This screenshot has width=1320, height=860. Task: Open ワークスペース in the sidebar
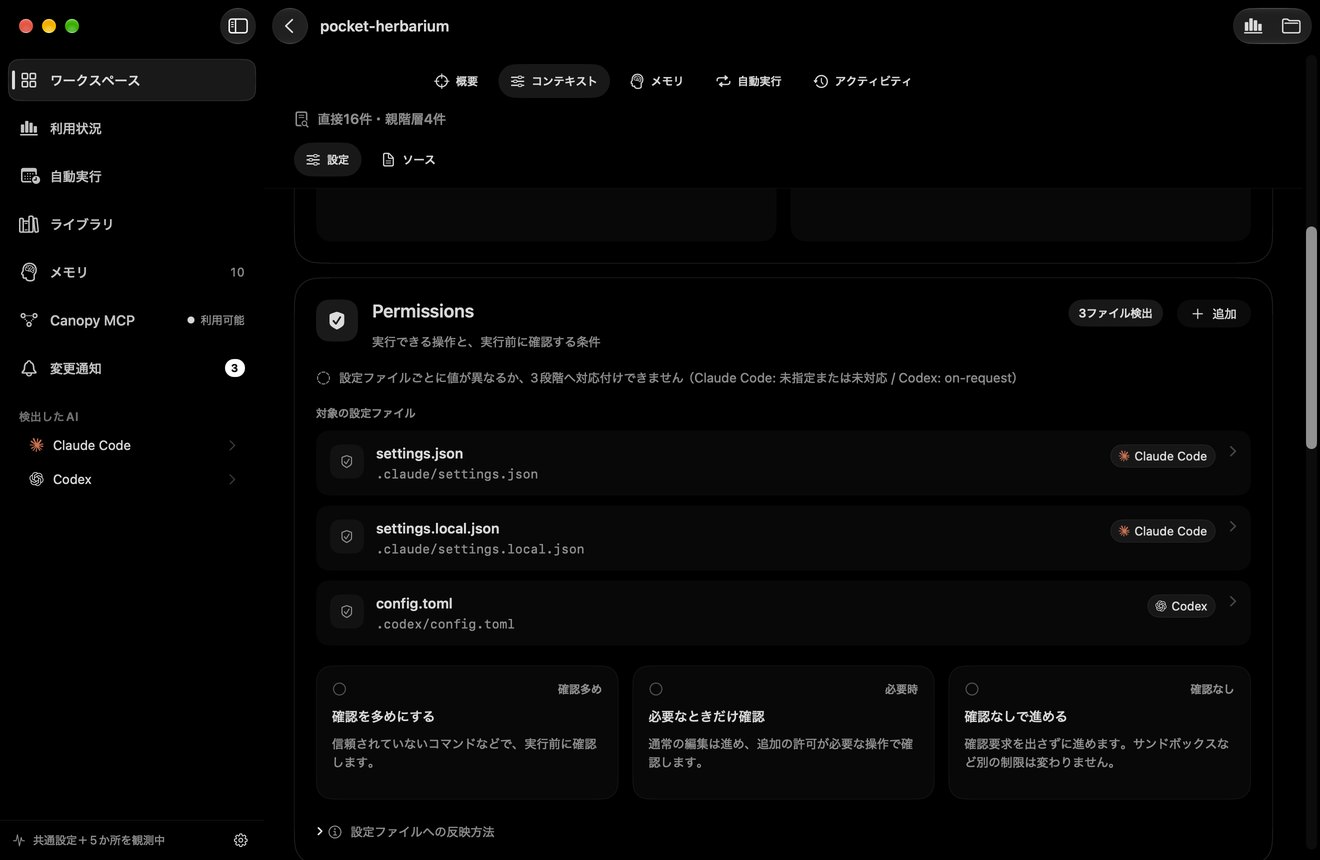[x=132, y=80]
